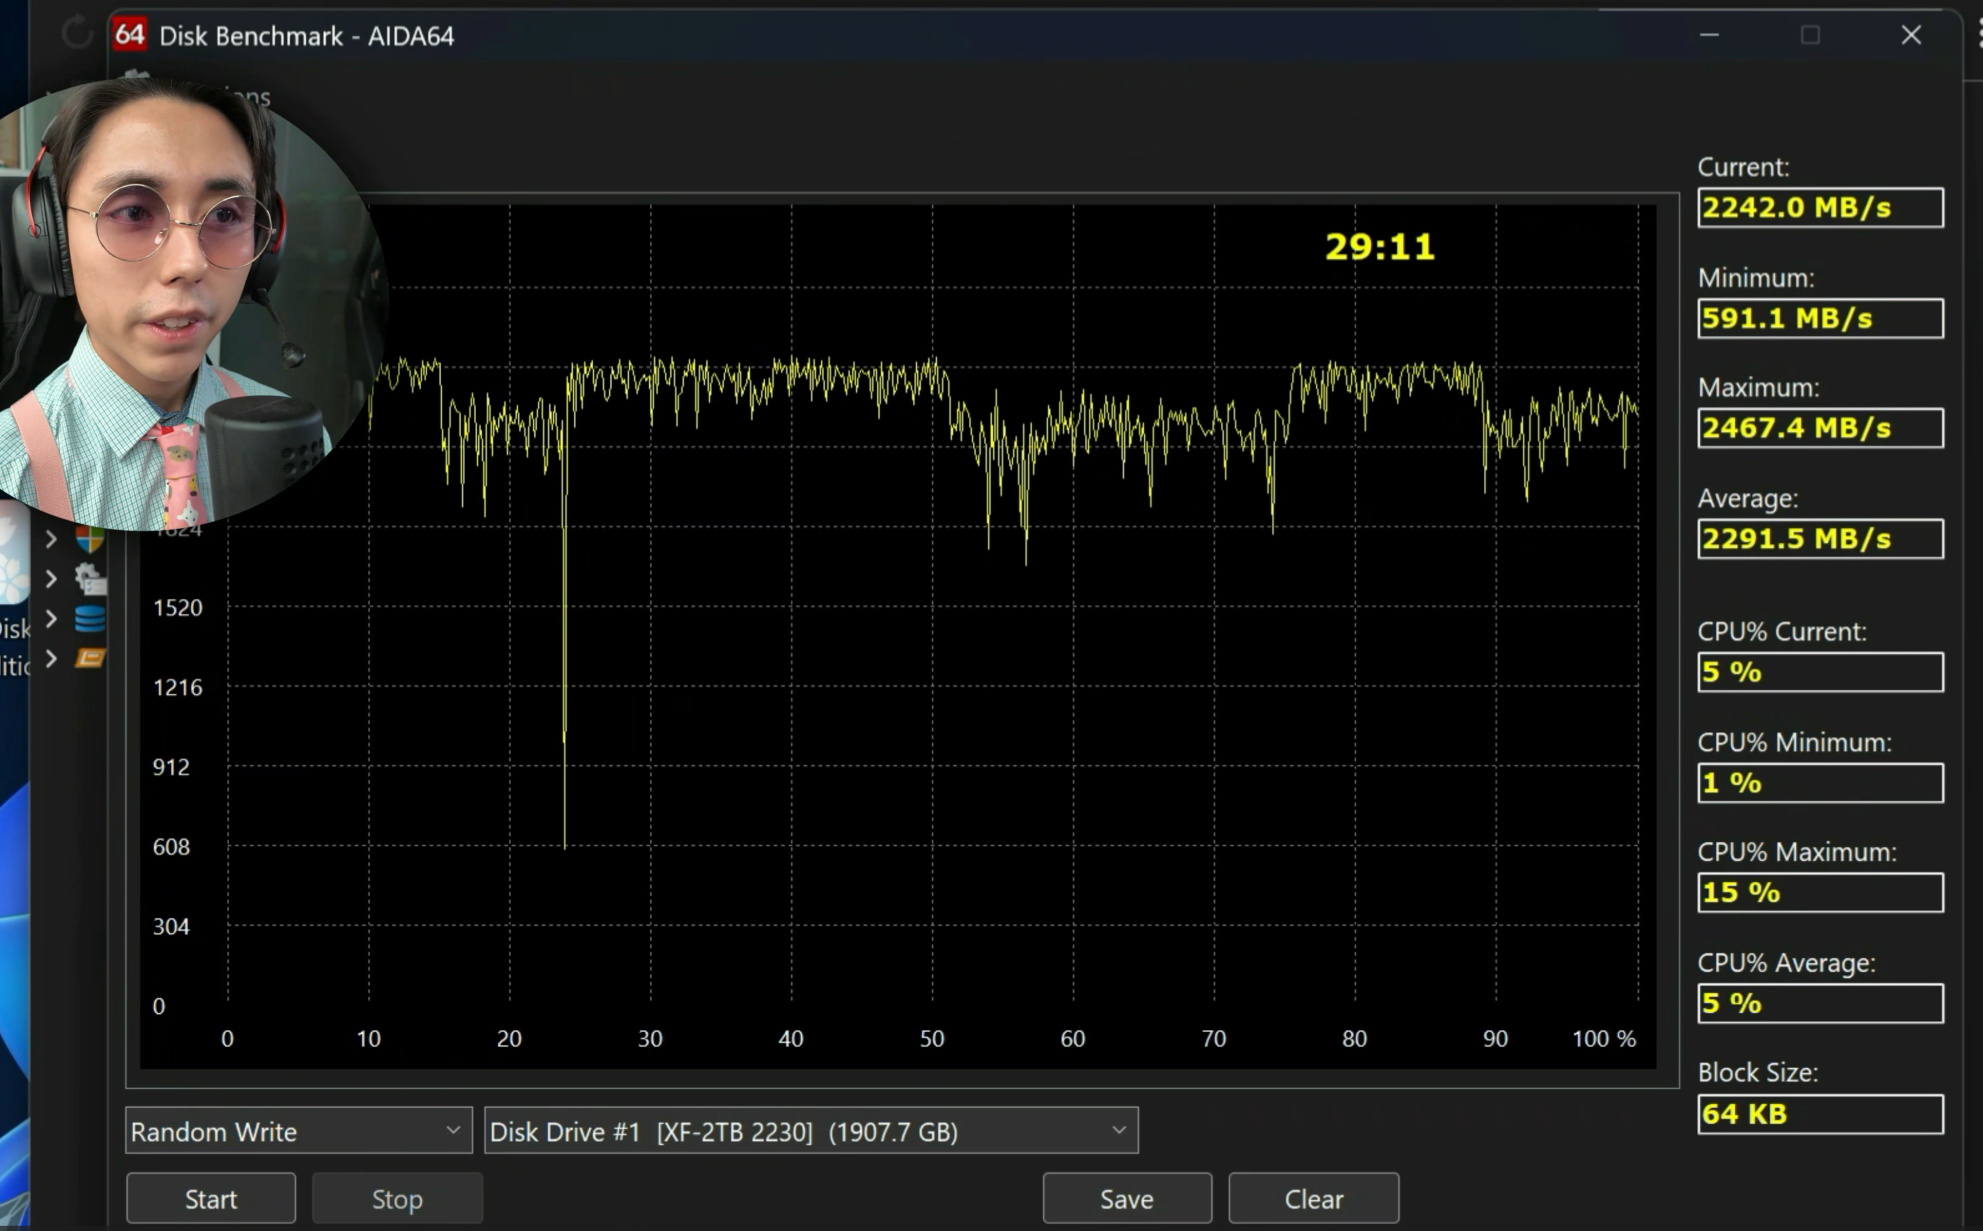Expand the database tree node chevron
The width and height of the screenshot is (1983, 1231).
(51, 619)
